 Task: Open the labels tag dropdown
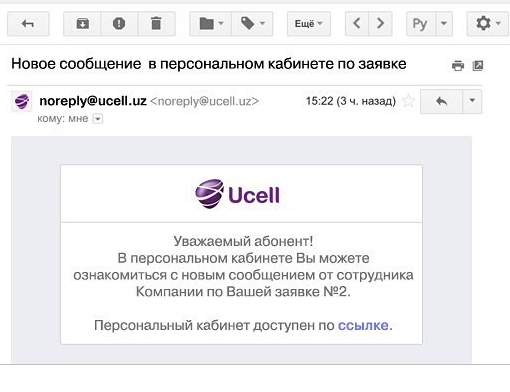[252, 24]
